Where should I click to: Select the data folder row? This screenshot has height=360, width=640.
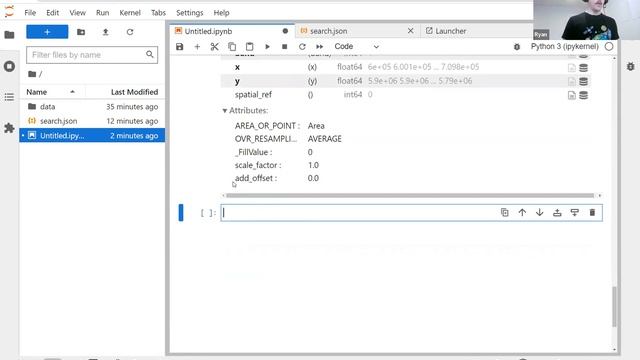[x=92, y=107]
